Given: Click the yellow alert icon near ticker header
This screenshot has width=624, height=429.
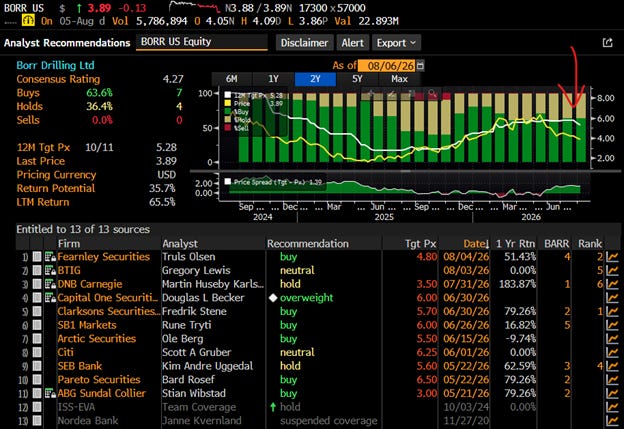Looking at the screenshot, I should tap(28, 20).
